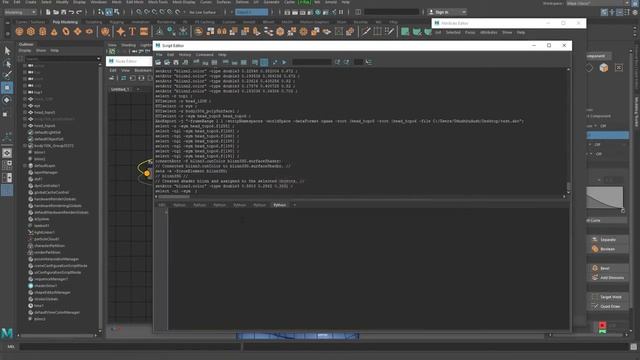
Task: Create a polygon cube from the shelf
Action: click(31, 31)
